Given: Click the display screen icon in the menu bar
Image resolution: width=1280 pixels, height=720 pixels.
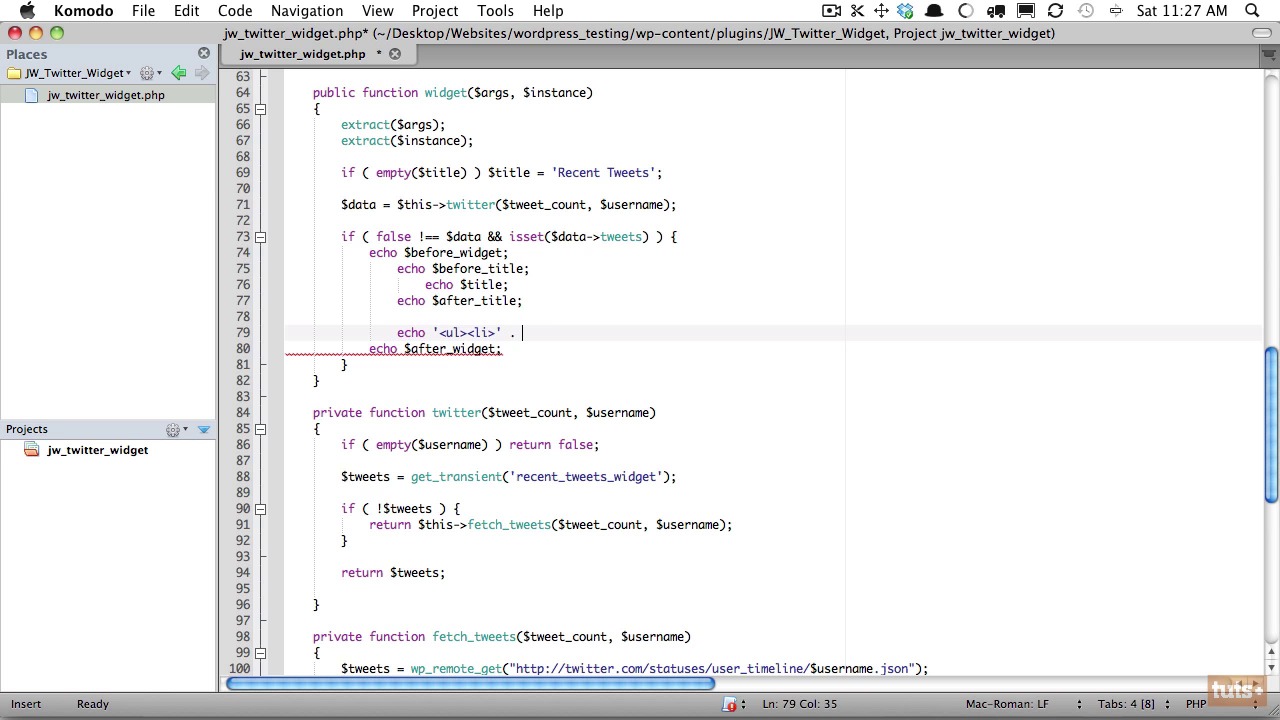Looking at the screenshot, I should pos(1026,11).
